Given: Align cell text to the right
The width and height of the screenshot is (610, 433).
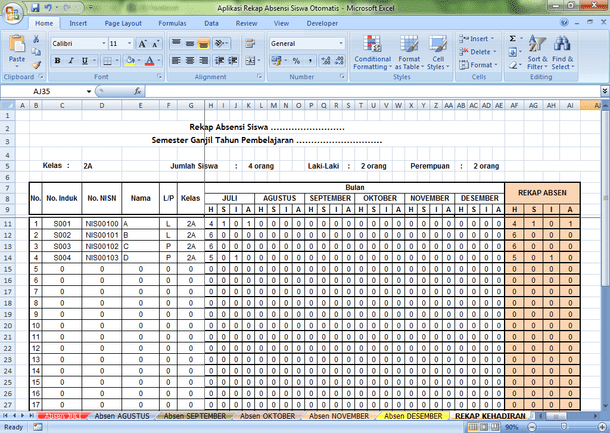Looking at the screenshot, I should pyautogui.click(x=203, y=60).
